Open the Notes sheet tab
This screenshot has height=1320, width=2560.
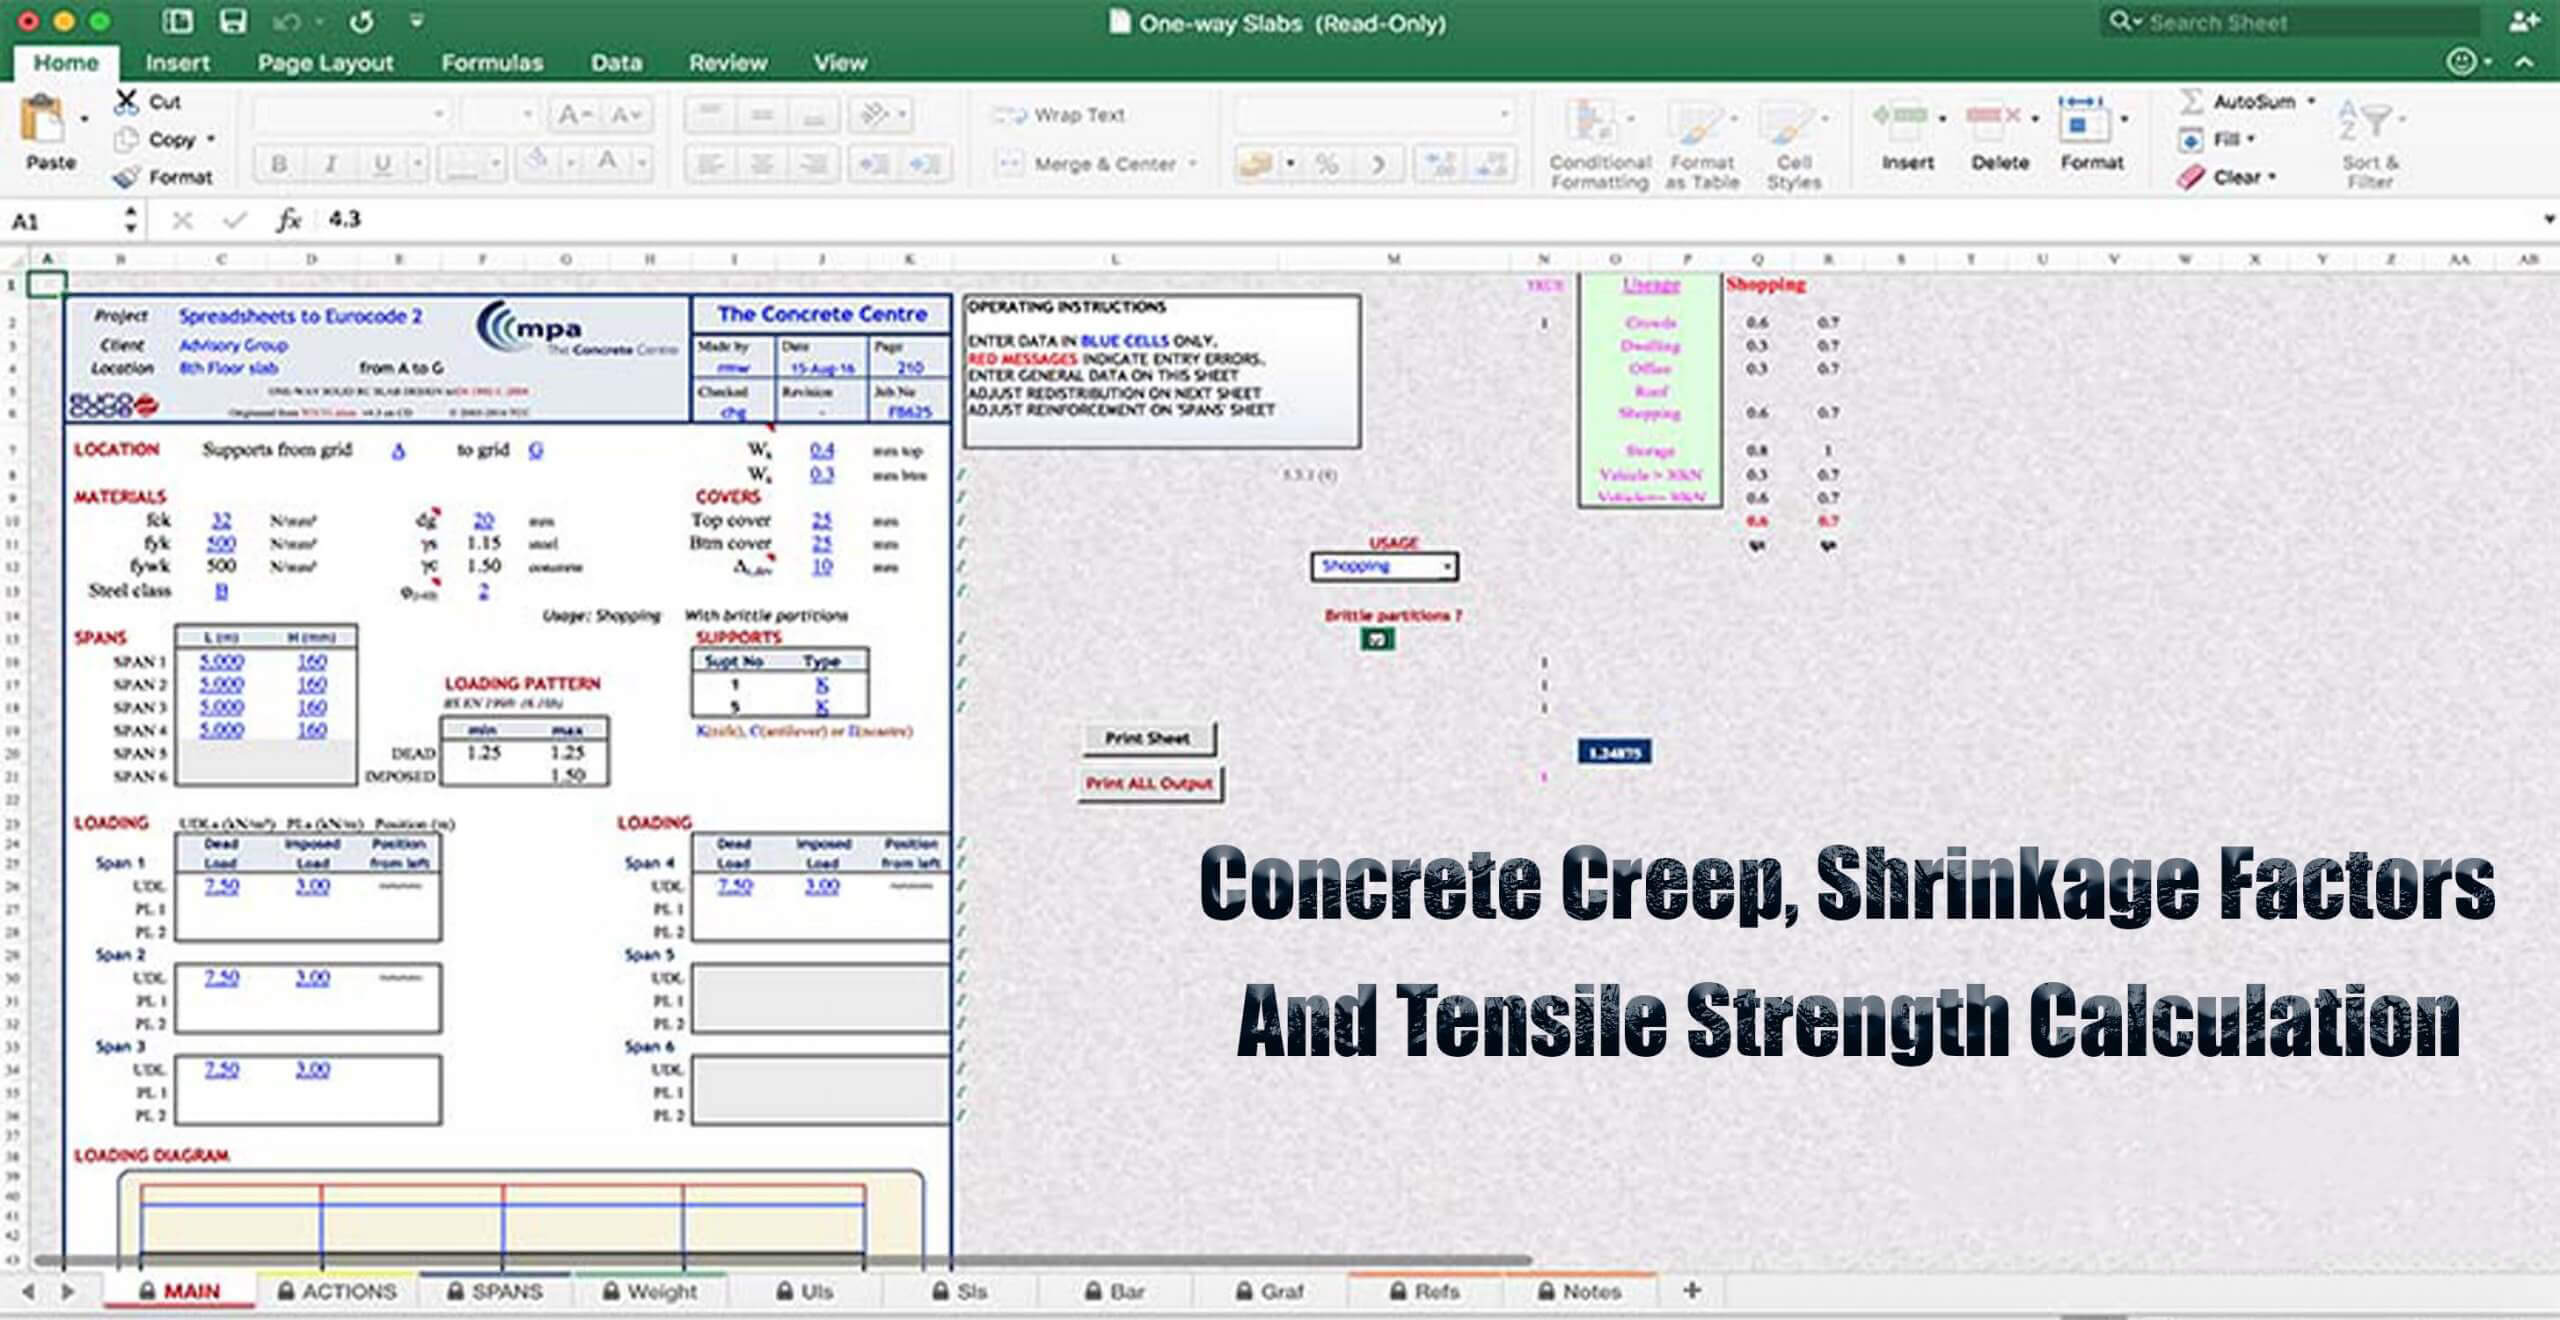(1578, 1291)
